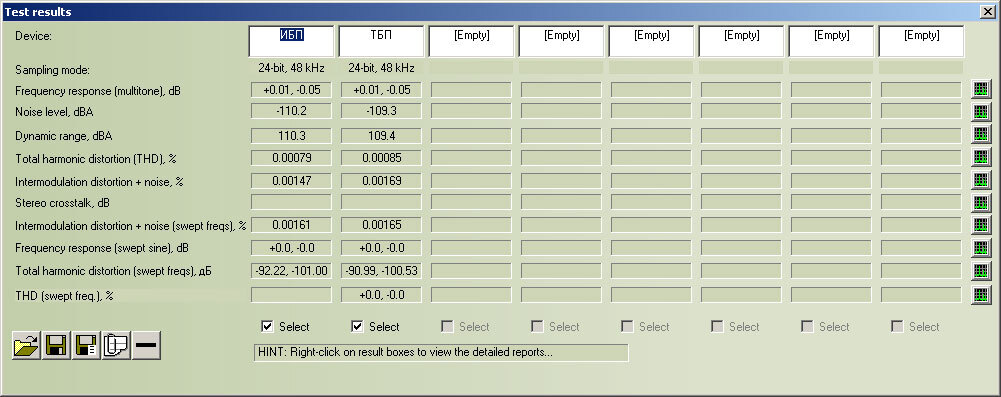Open the Noise level graph icon

981,112
